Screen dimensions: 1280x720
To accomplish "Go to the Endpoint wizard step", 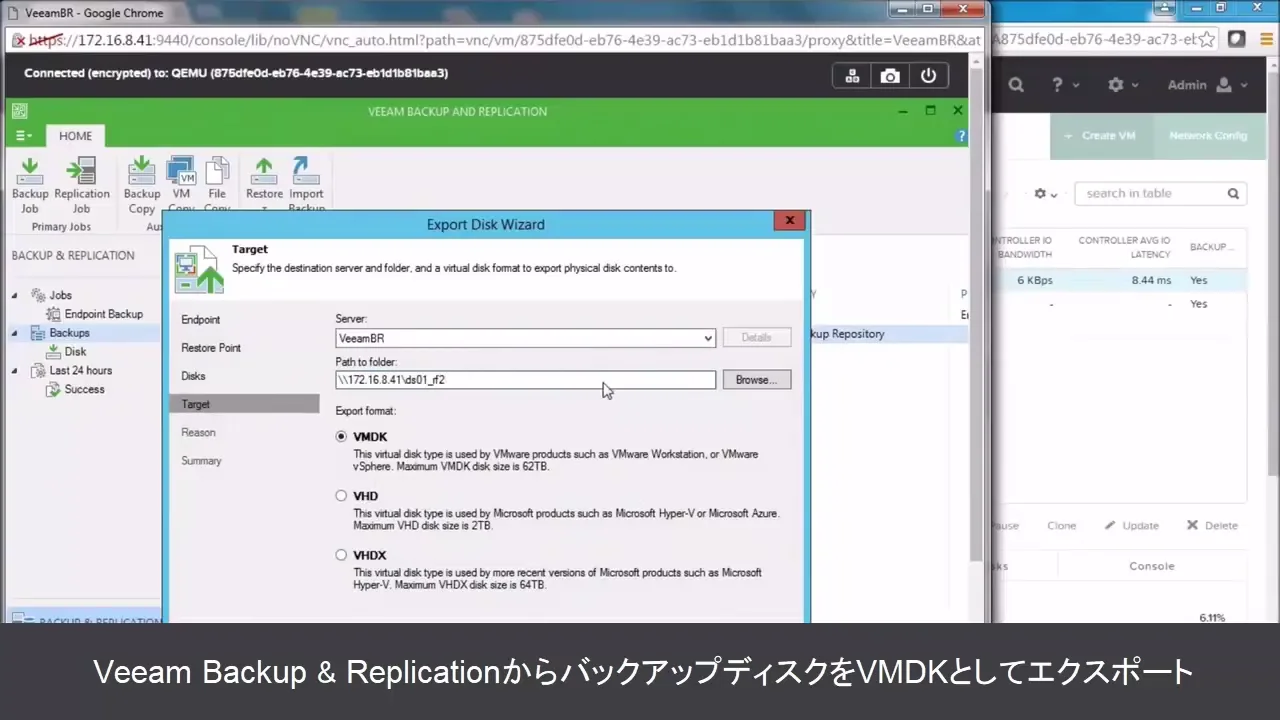I will click(x=201, y=320).
